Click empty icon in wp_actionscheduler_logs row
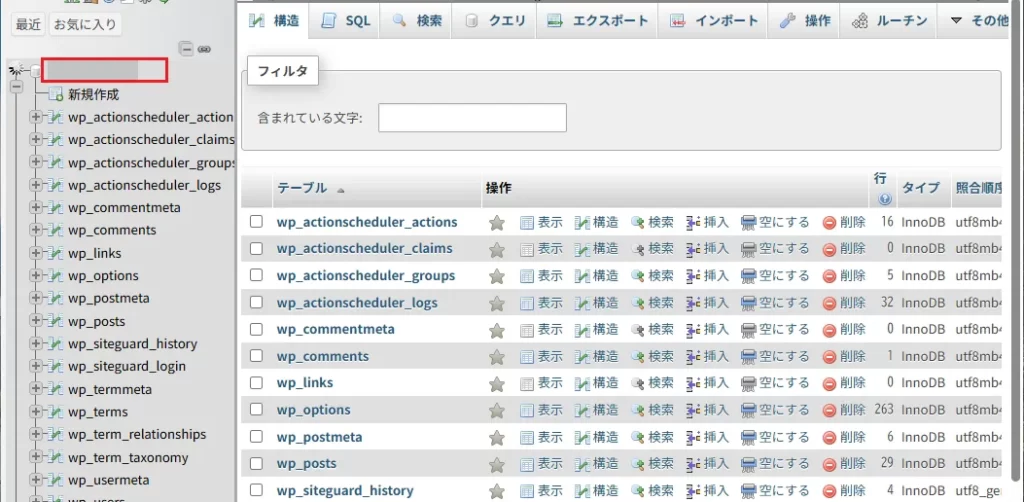1024x502 pixels. coord(748,303)
